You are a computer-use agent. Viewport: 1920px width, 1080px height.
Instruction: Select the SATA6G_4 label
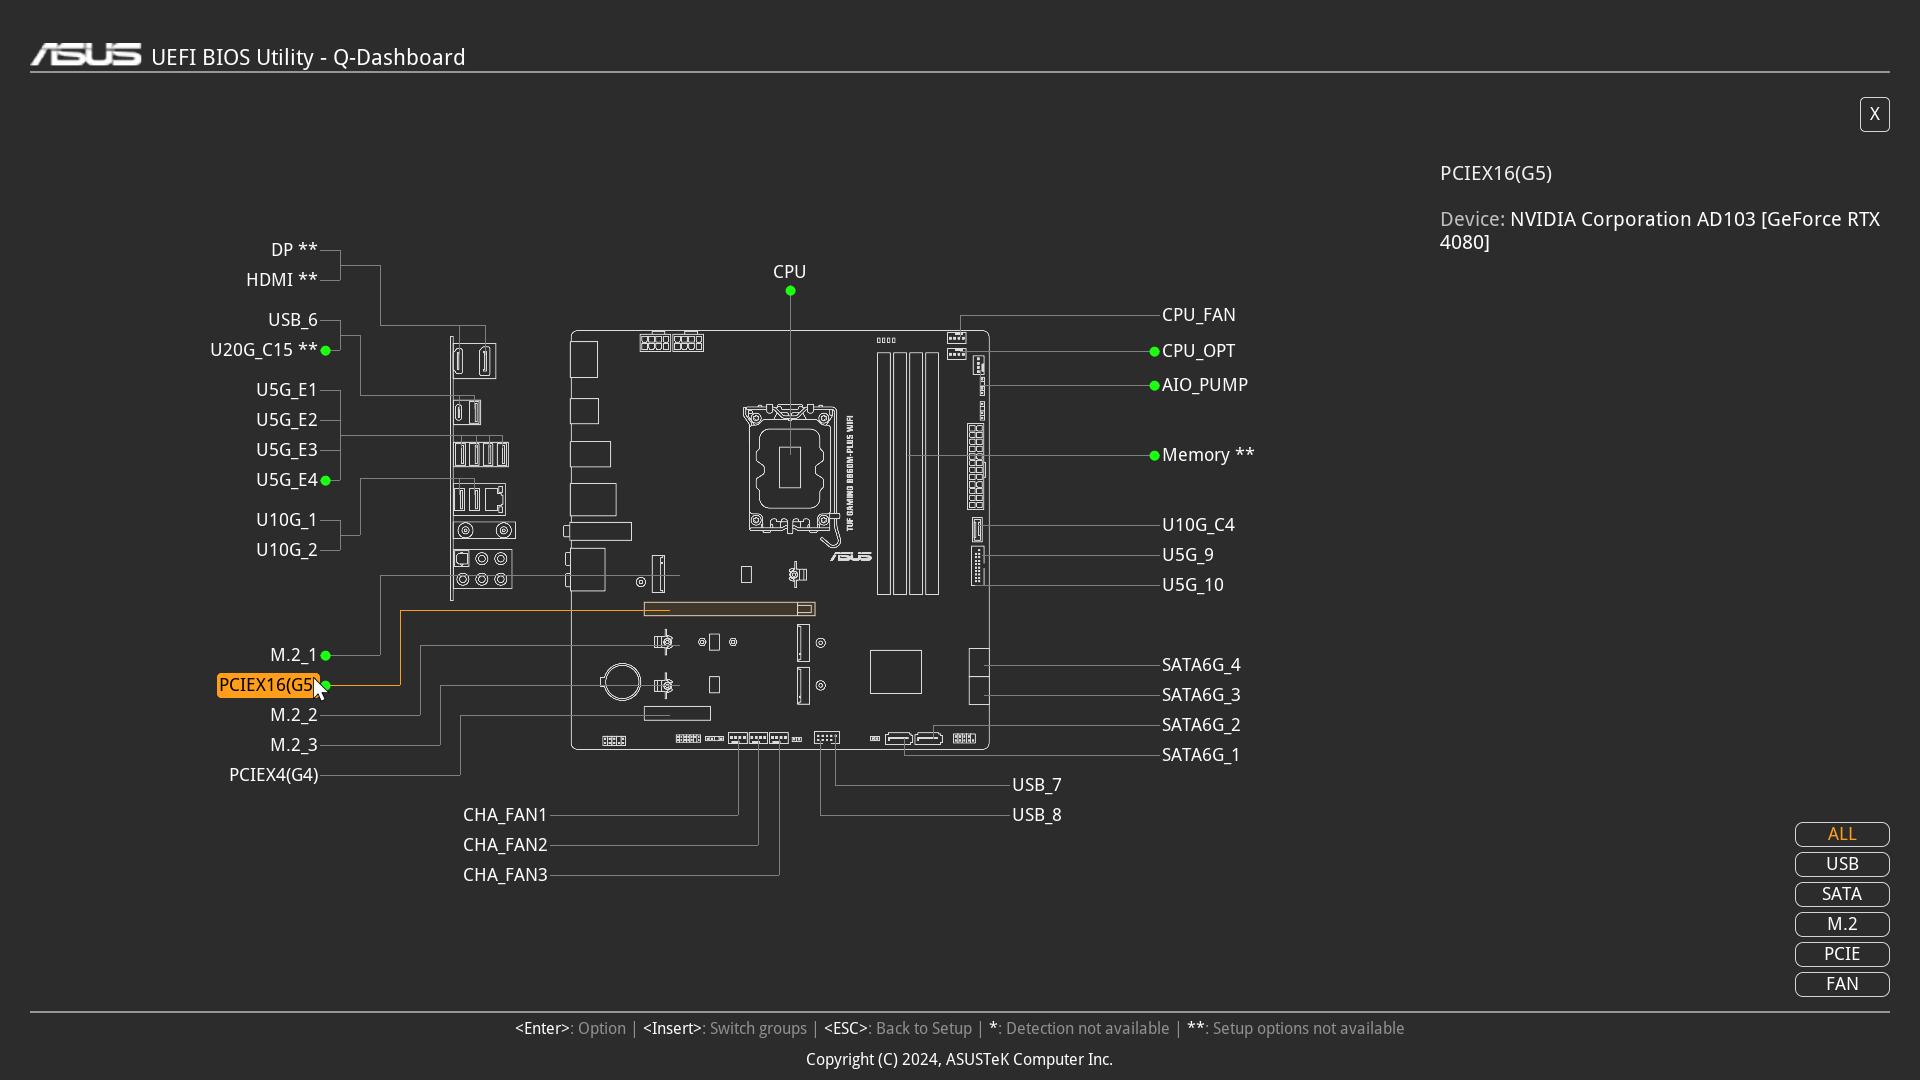pyautogui.click(x=1201, y=665)
